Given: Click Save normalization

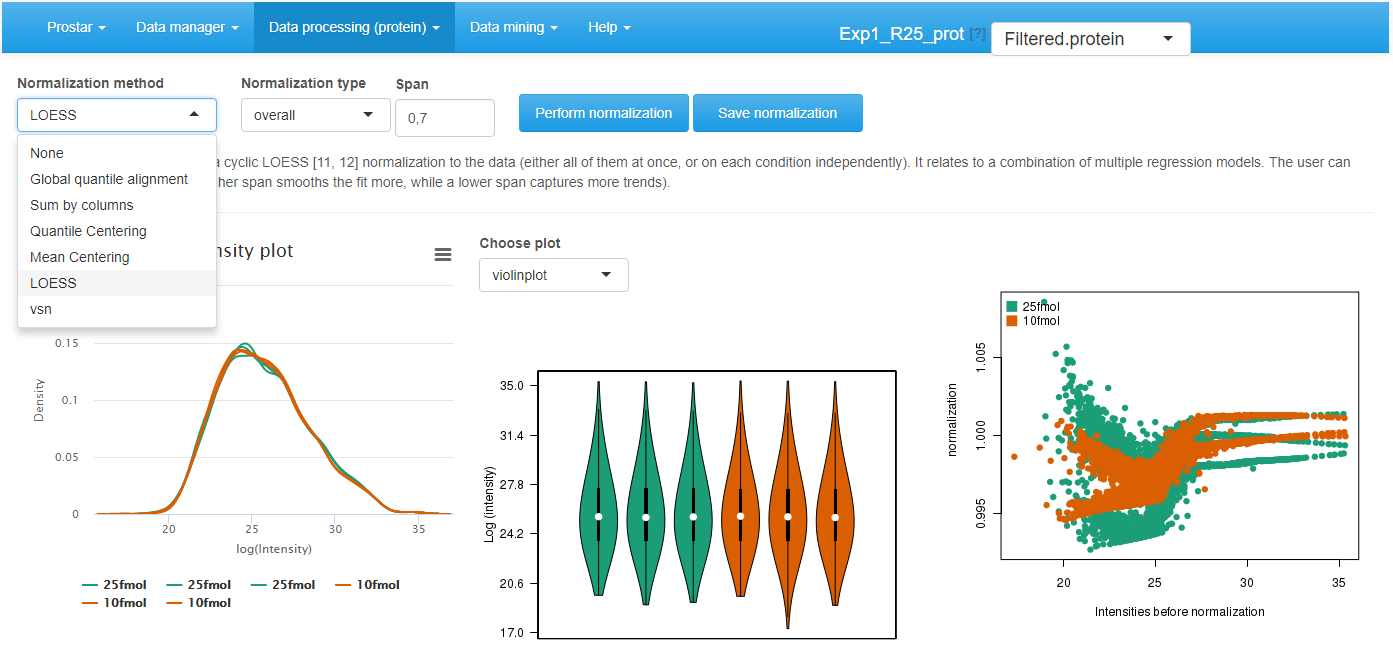Looking at the screenshot, I should coord(778,112).
